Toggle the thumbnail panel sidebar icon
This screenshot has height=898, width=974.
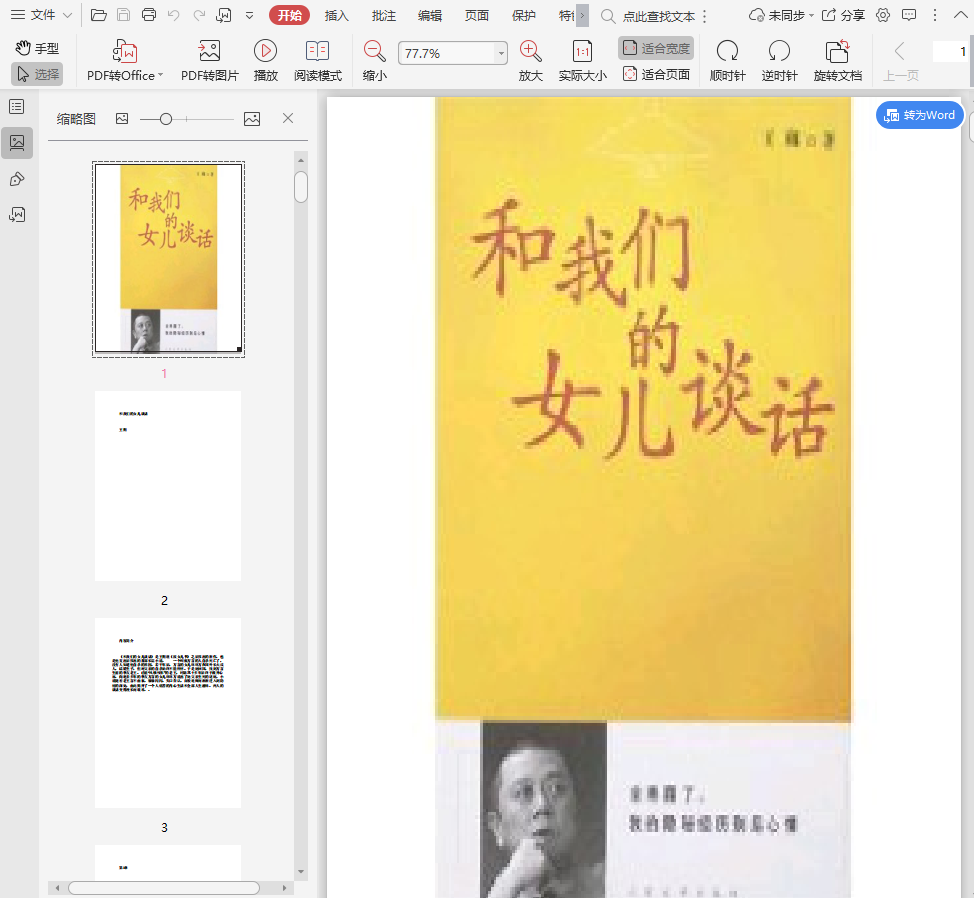(17, 143)
